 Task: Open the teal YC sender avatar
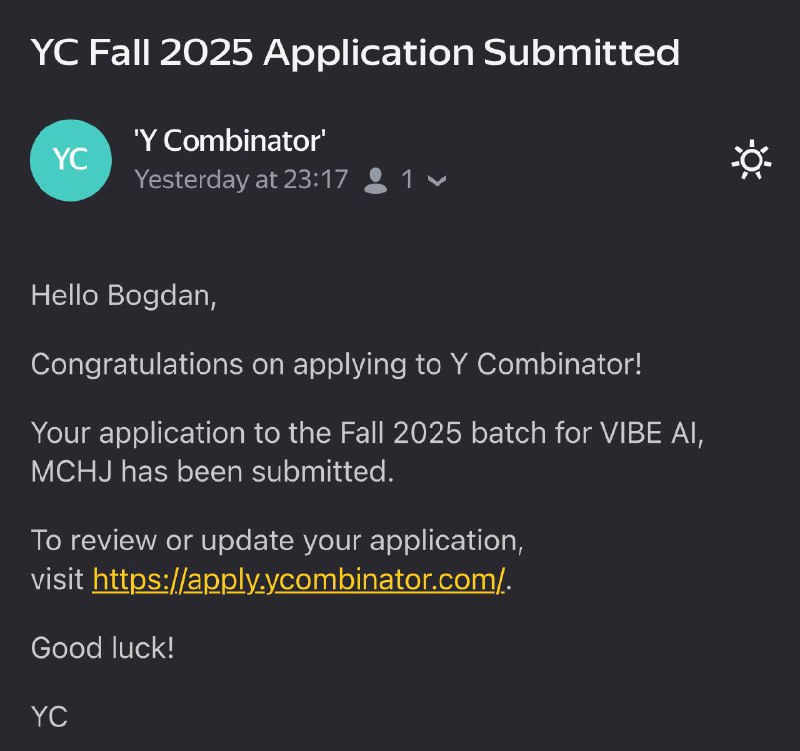coord(71,160)
